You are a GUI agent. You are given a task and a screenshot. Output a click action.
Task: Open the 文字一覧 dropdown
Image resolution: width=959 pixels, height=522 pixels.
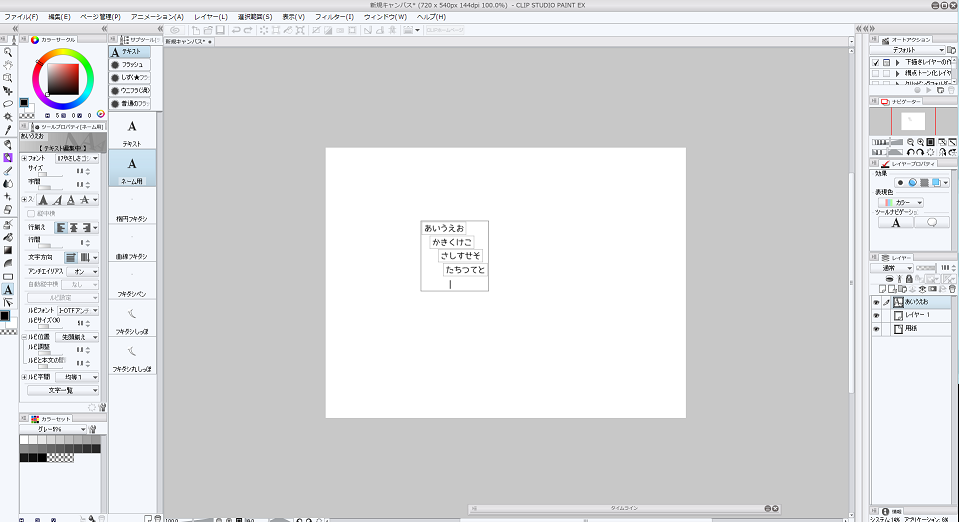tap(63, 390)
